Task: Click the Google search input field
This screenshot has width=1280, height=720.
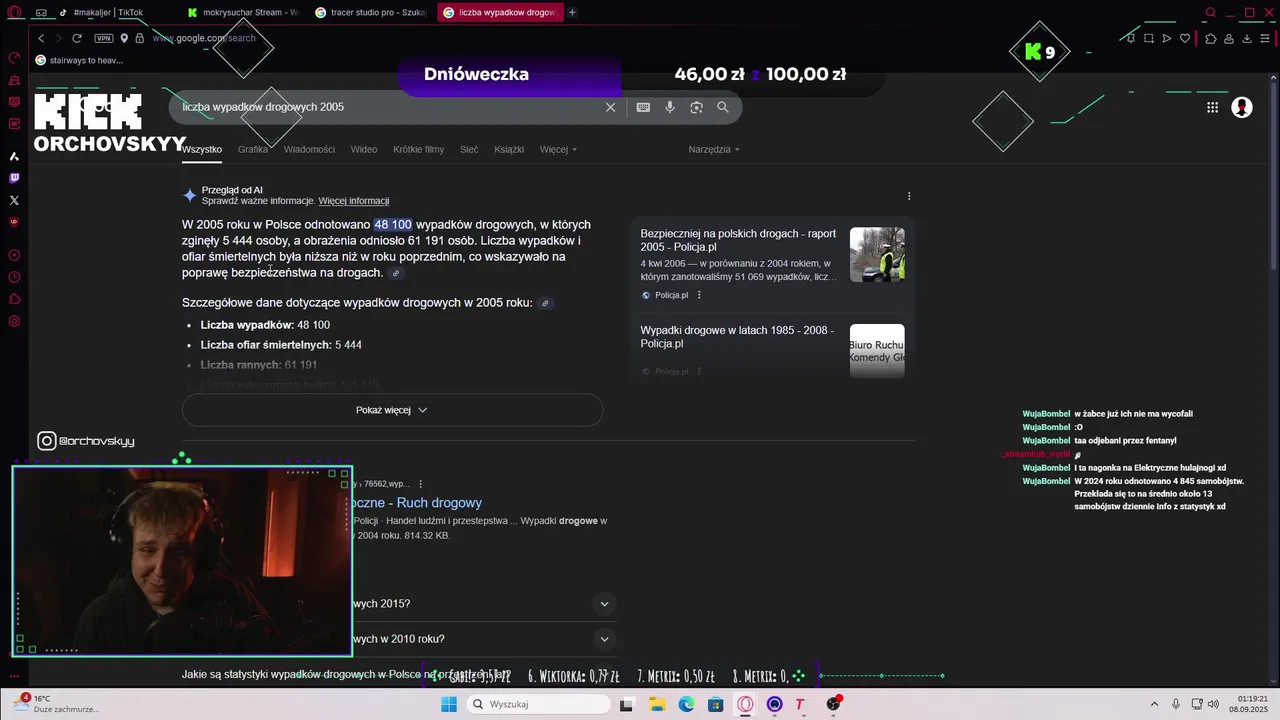Action: click(390, 107)
